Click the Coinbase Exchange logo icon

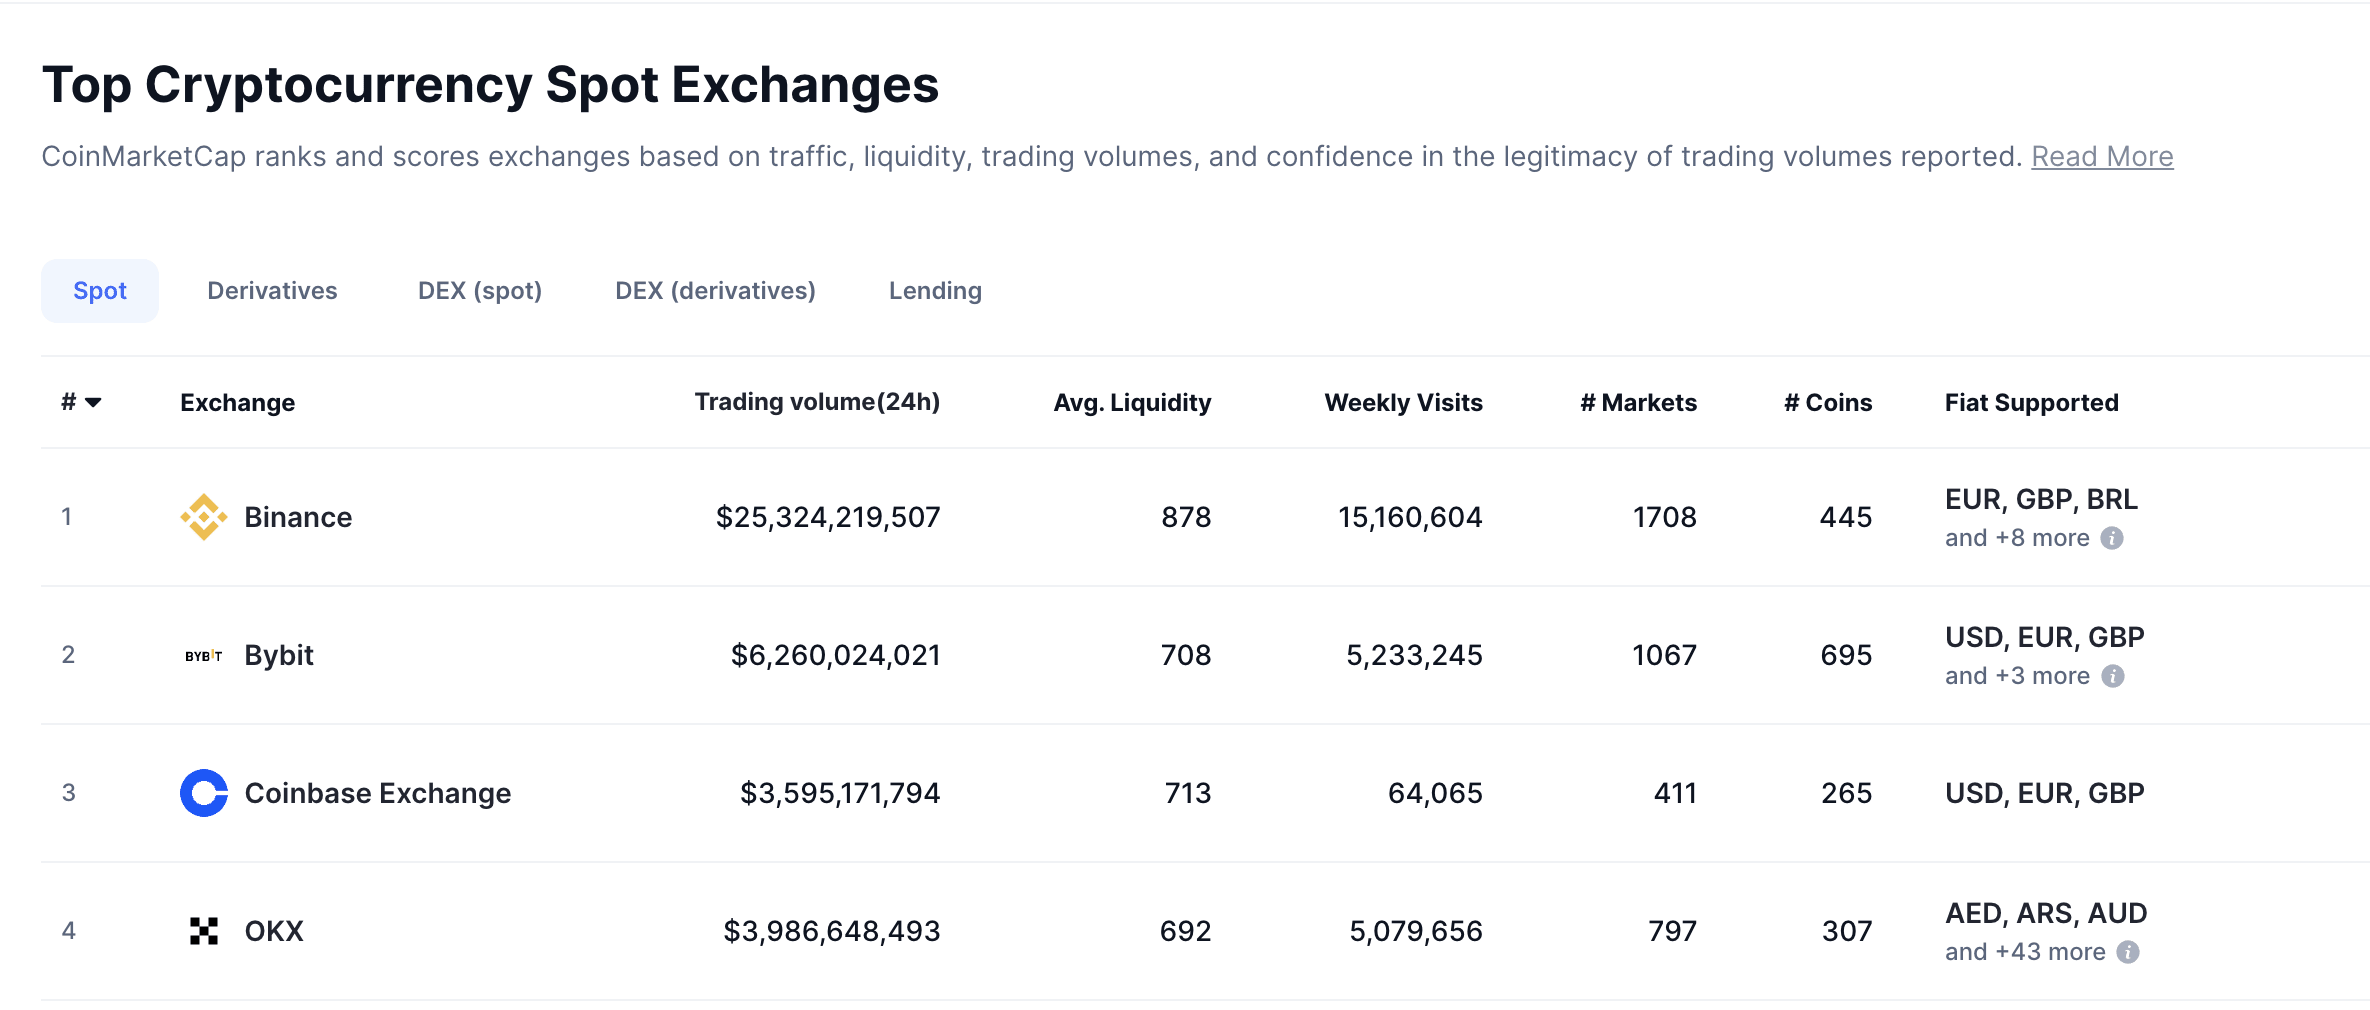pyautogui.click(x=204, y=793)
